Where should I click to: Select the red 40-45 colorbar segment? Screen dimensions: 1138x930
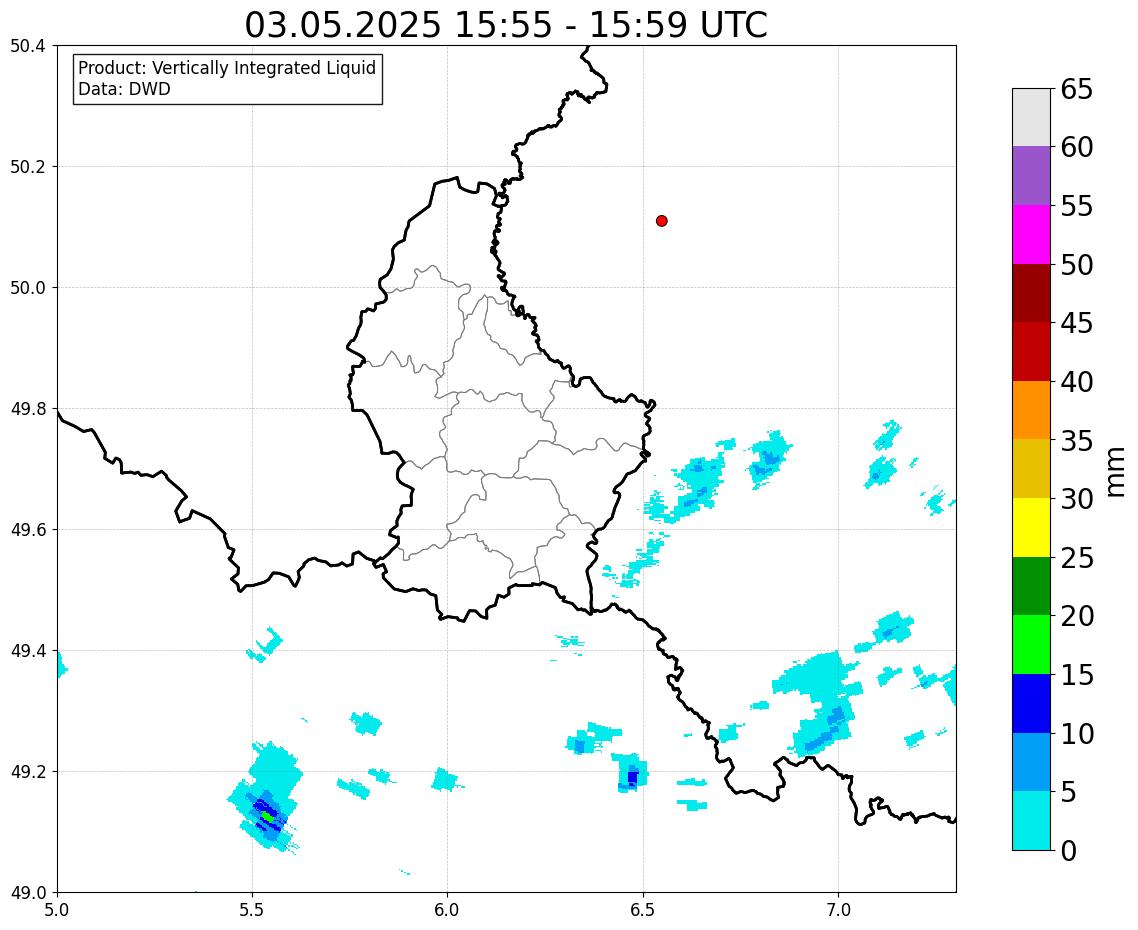(1031, 351)
